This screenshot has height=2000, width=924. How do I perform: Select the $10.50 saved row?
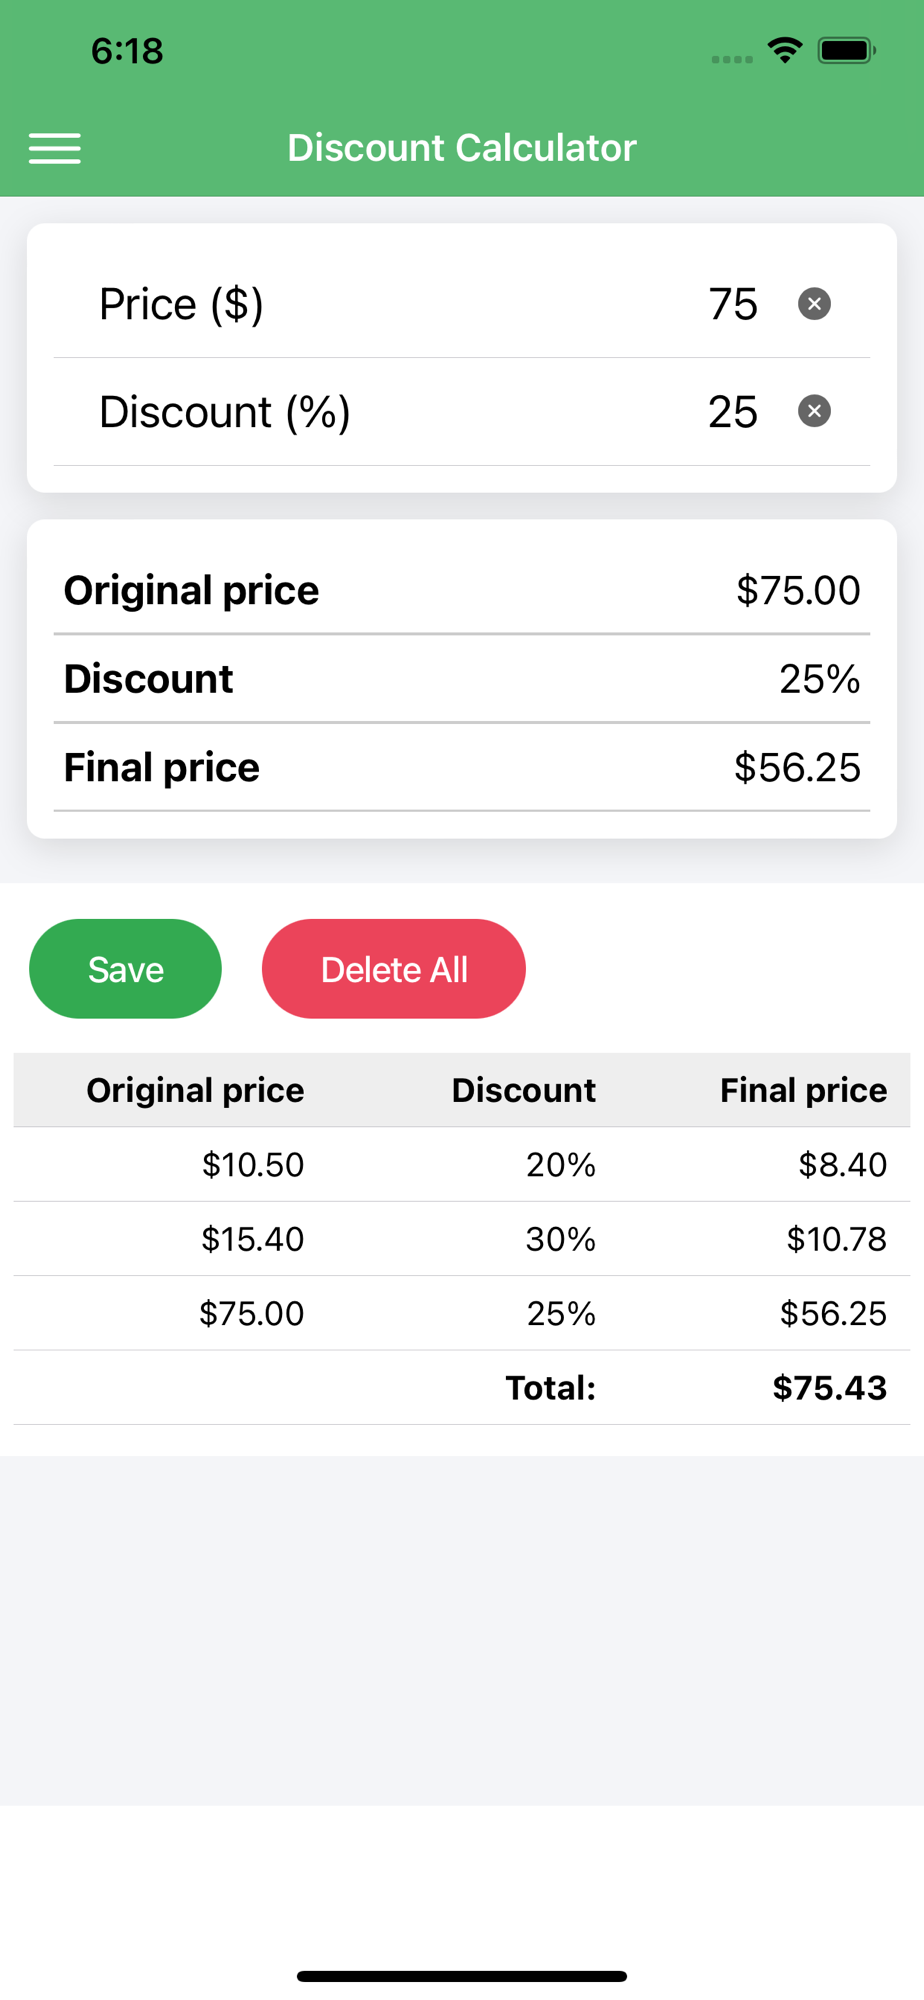(461, 1165)
